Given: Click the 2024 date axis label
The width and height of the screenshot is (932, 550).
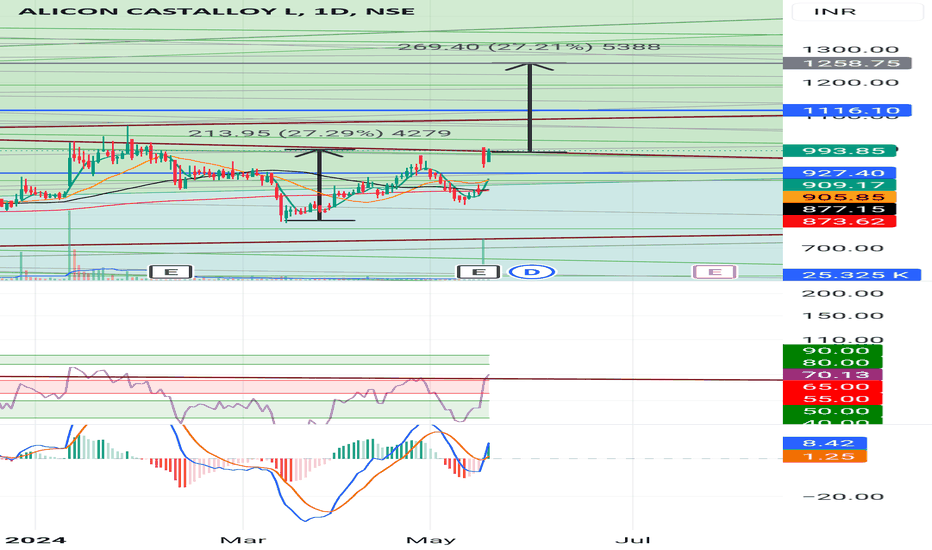Looking at the screenshot, I should coord(36,540).
